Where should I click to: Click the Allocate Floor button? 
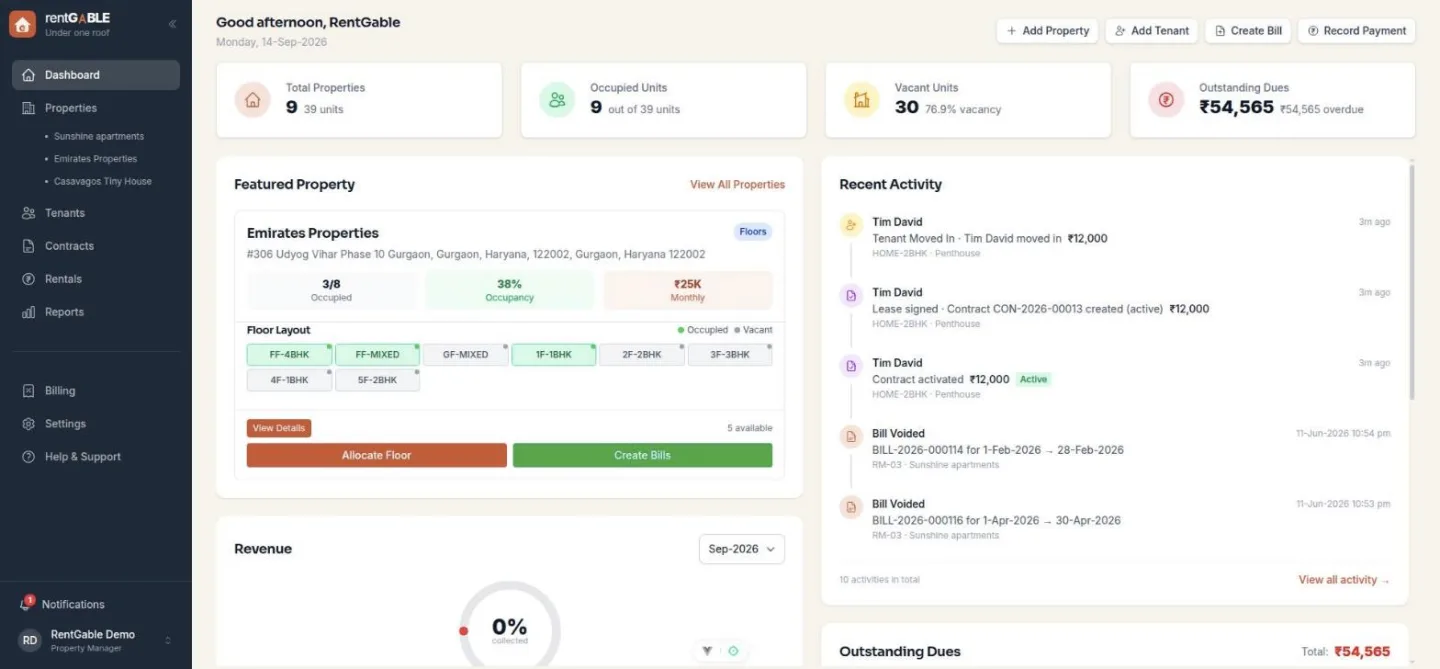click(377, 455)
